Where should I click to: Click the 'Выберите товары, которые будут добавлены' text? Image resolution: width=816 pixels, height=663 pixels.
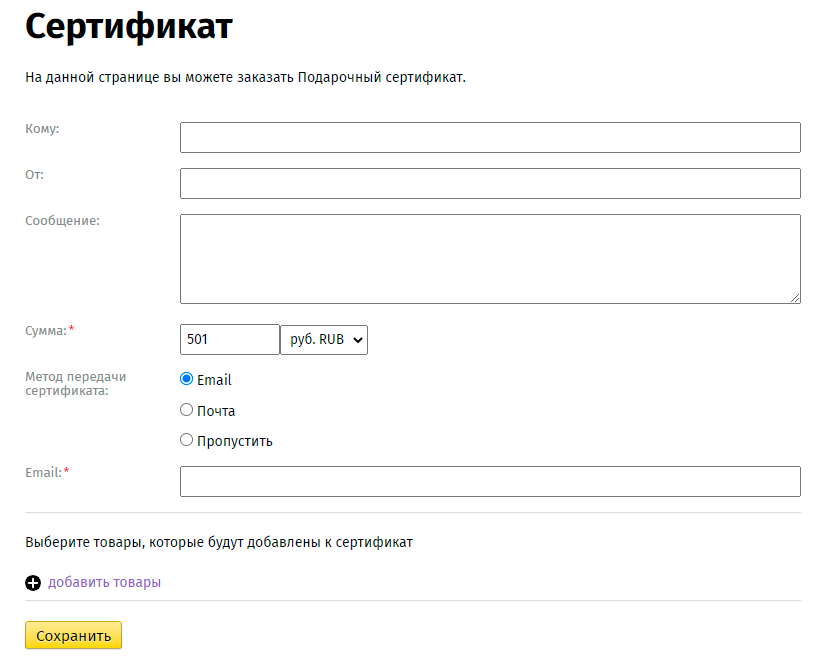(173, 542)
